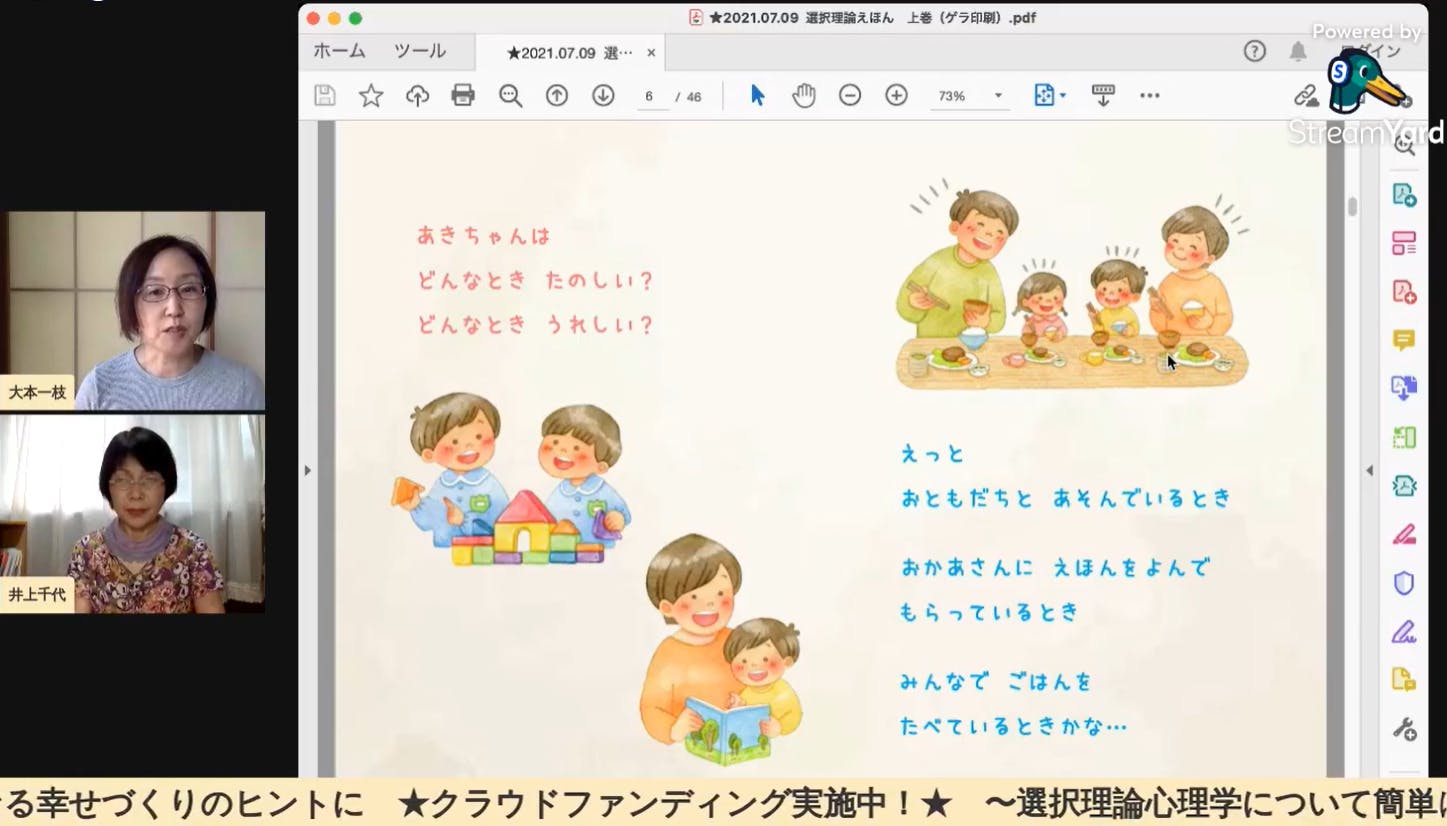Go to the previous page arrow
Viewport: 1447px width, 826px height.
[557, 96]
